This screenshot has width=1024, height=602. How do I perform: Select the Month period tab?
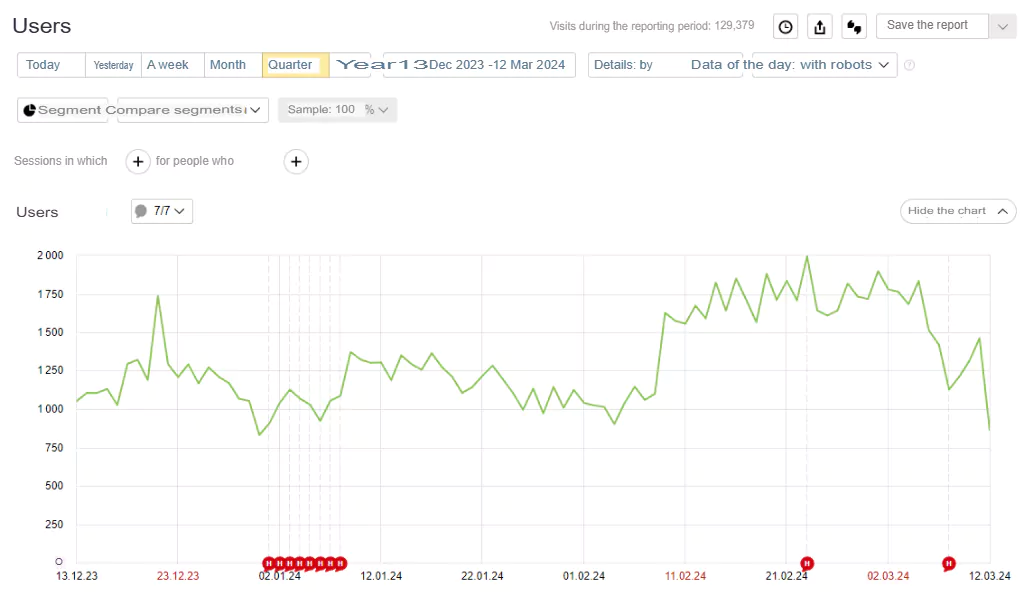click(233, 65)
